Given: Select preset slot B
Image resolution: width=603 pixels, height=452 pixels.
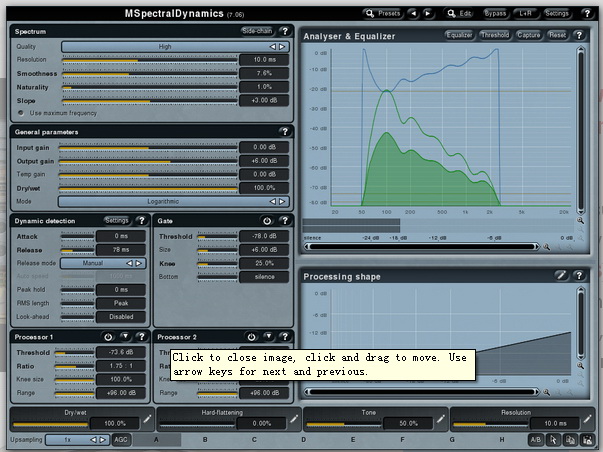Looking at the screenshot, I should coord(205,440).
